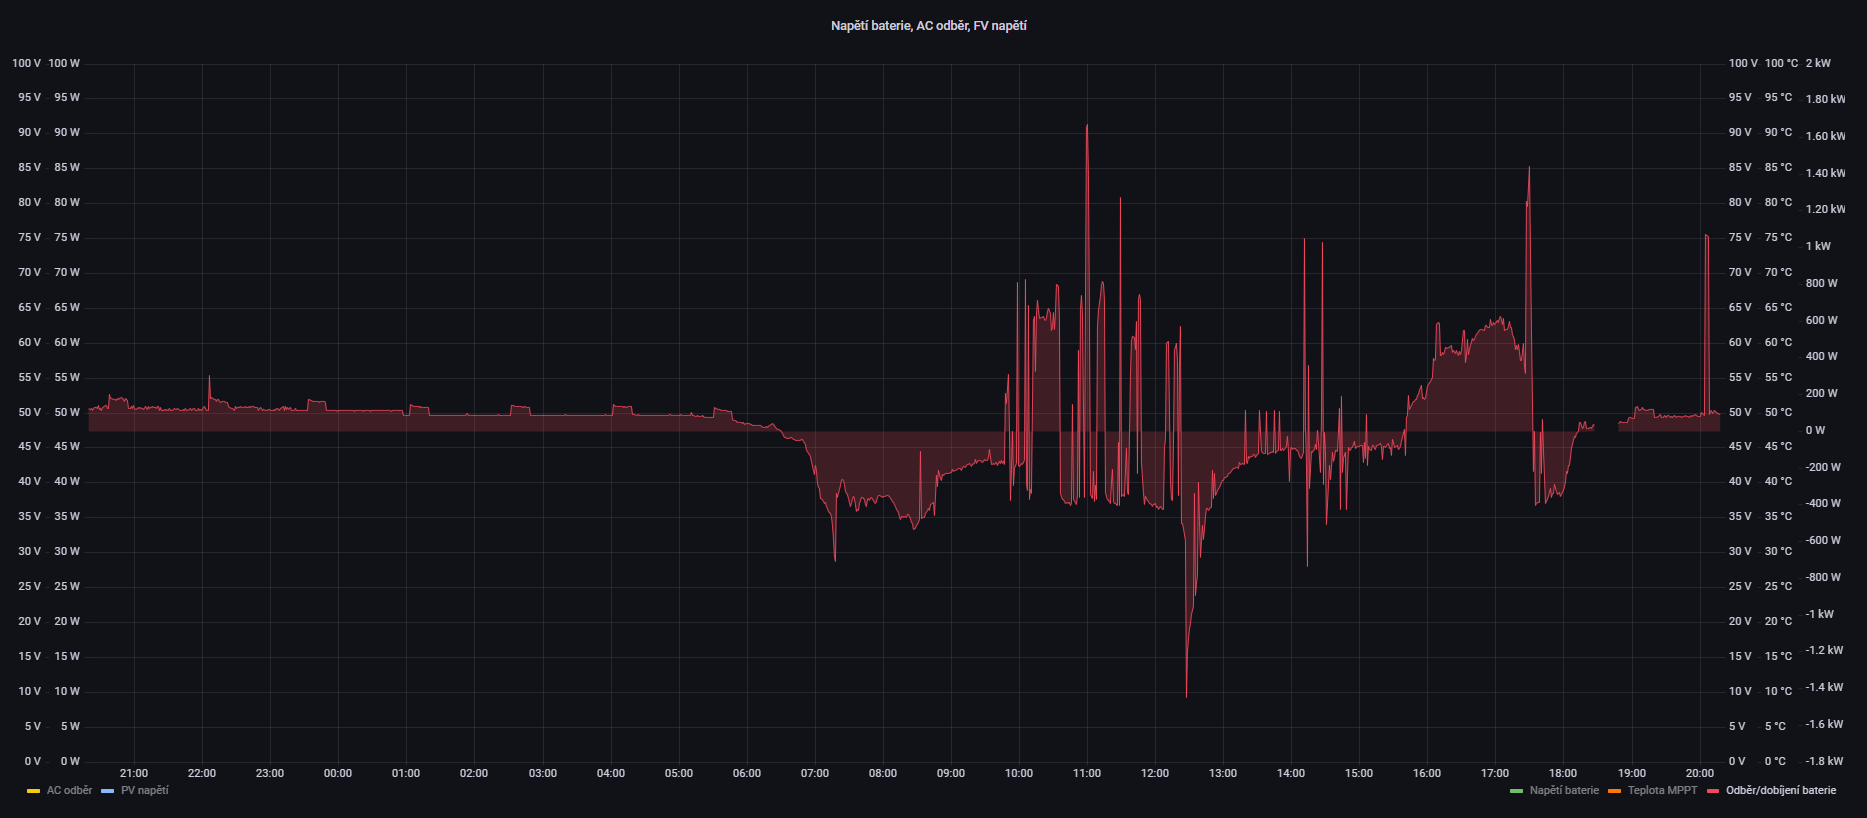
Task: Click the '600 W' power axis label
Action: (1821, 320)
